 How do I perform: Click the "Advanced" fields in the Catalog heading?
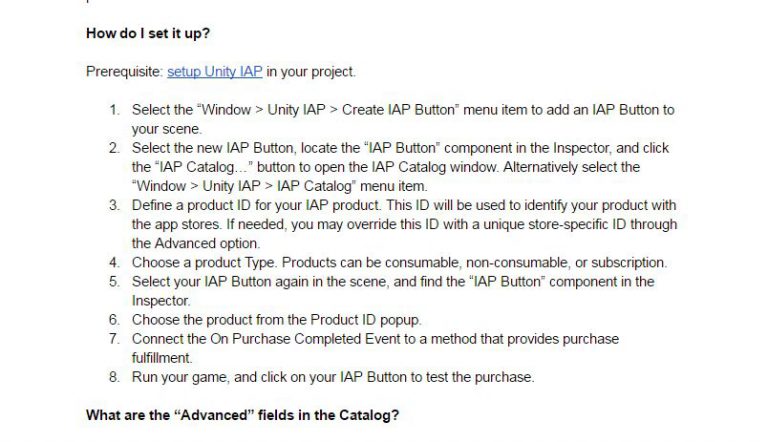click(242, 415)
